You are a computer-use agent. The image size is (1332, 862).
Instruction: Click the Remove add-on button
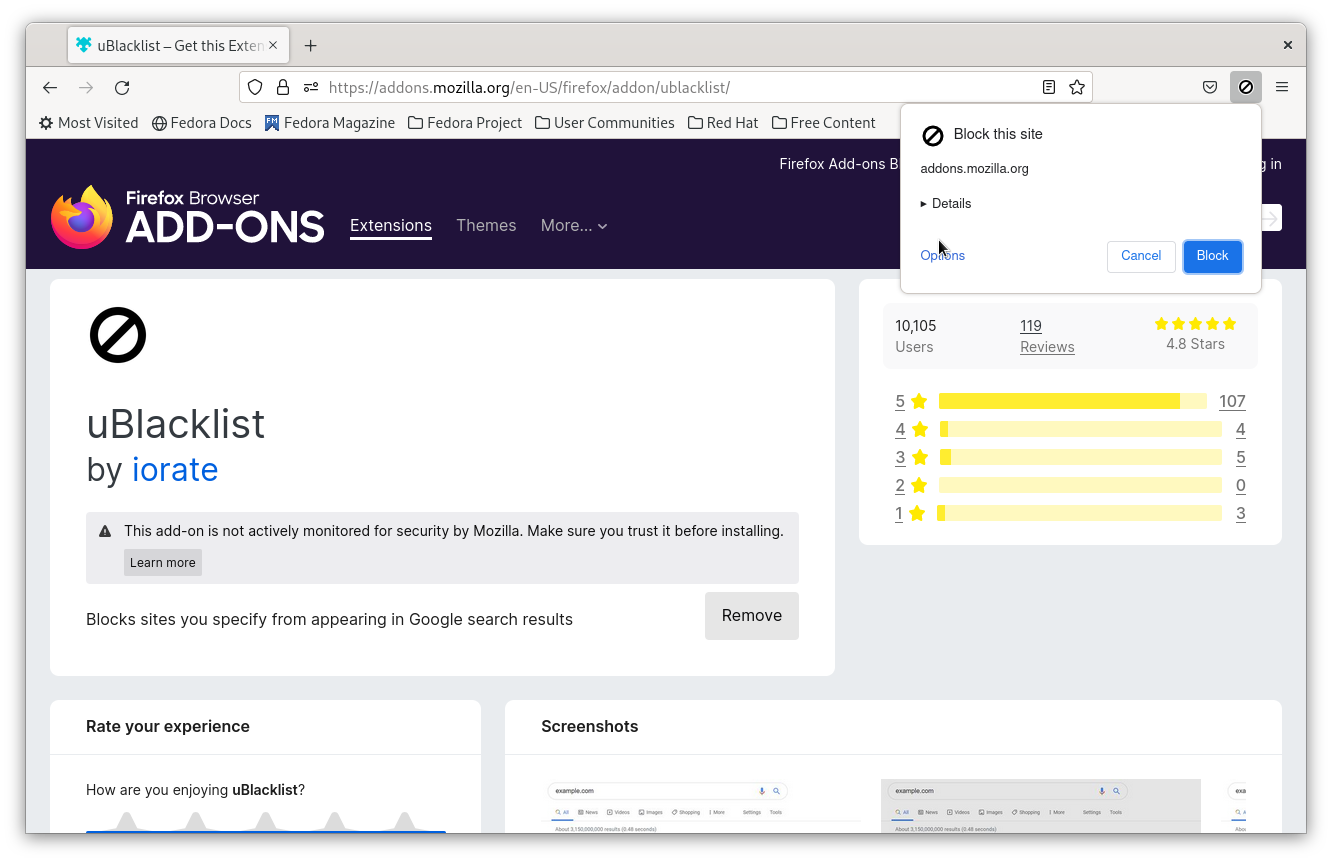(752, 616)
